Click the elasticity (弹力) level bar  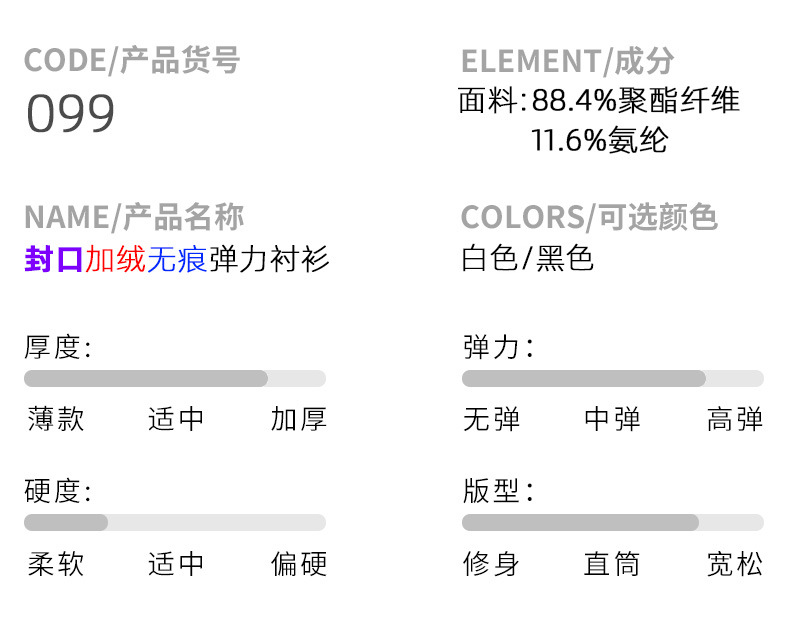pyautogui.click(x=612, y=378)
